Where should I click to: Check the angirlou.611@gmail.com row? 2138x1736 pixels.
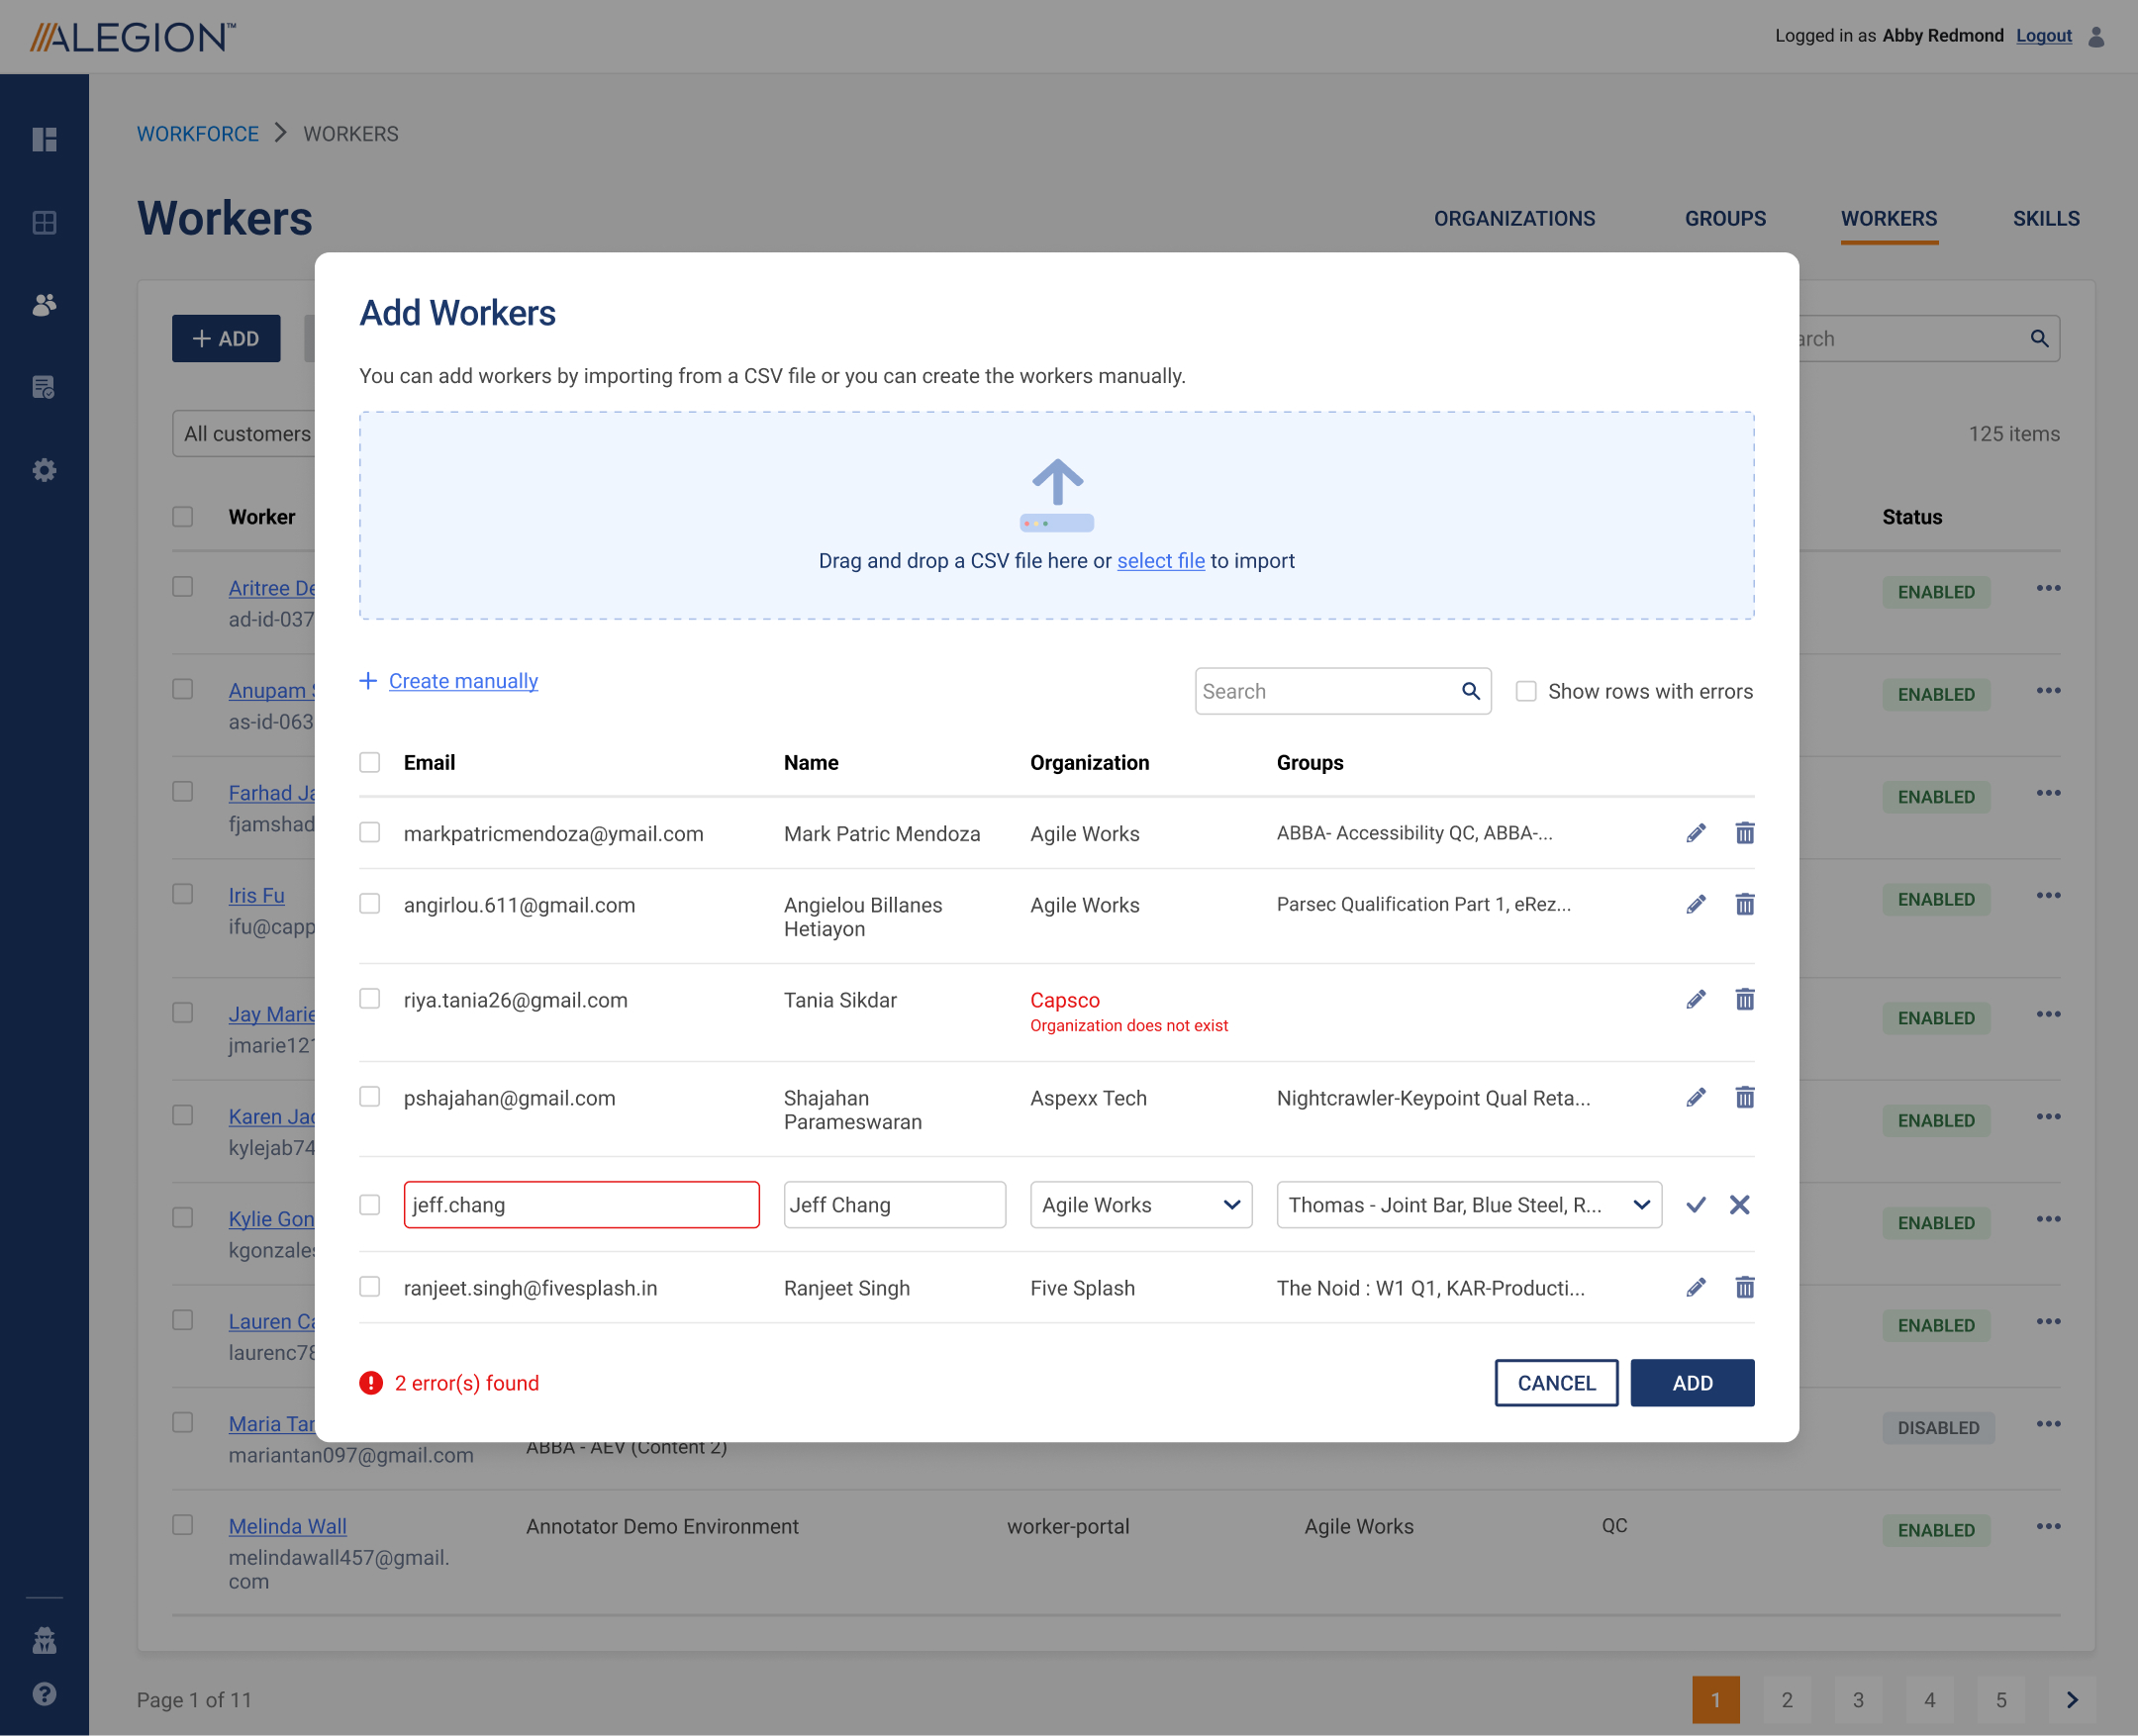tap(370, 903)
